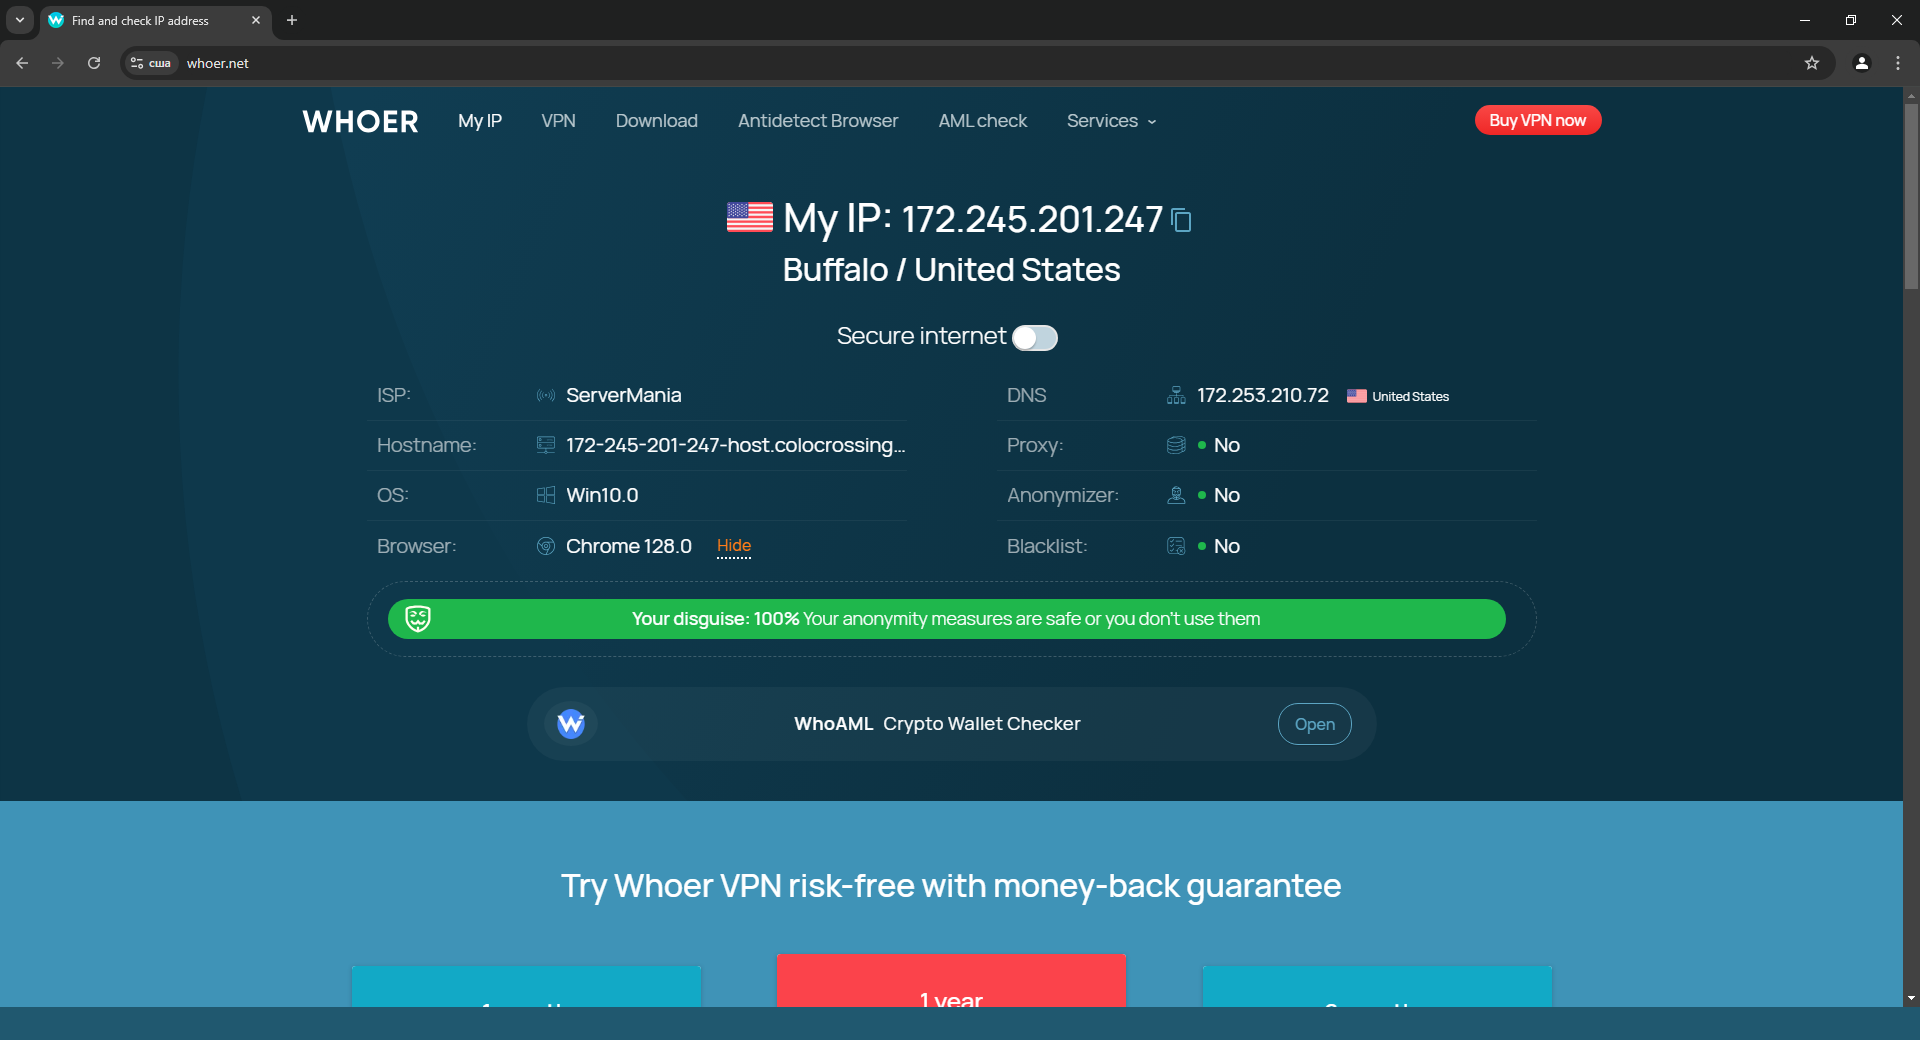Image resolution: width=1920 pixels, height=1040 pixels.
Task: Click the Buy VPN now button
Action: (x=1537, y=120)
